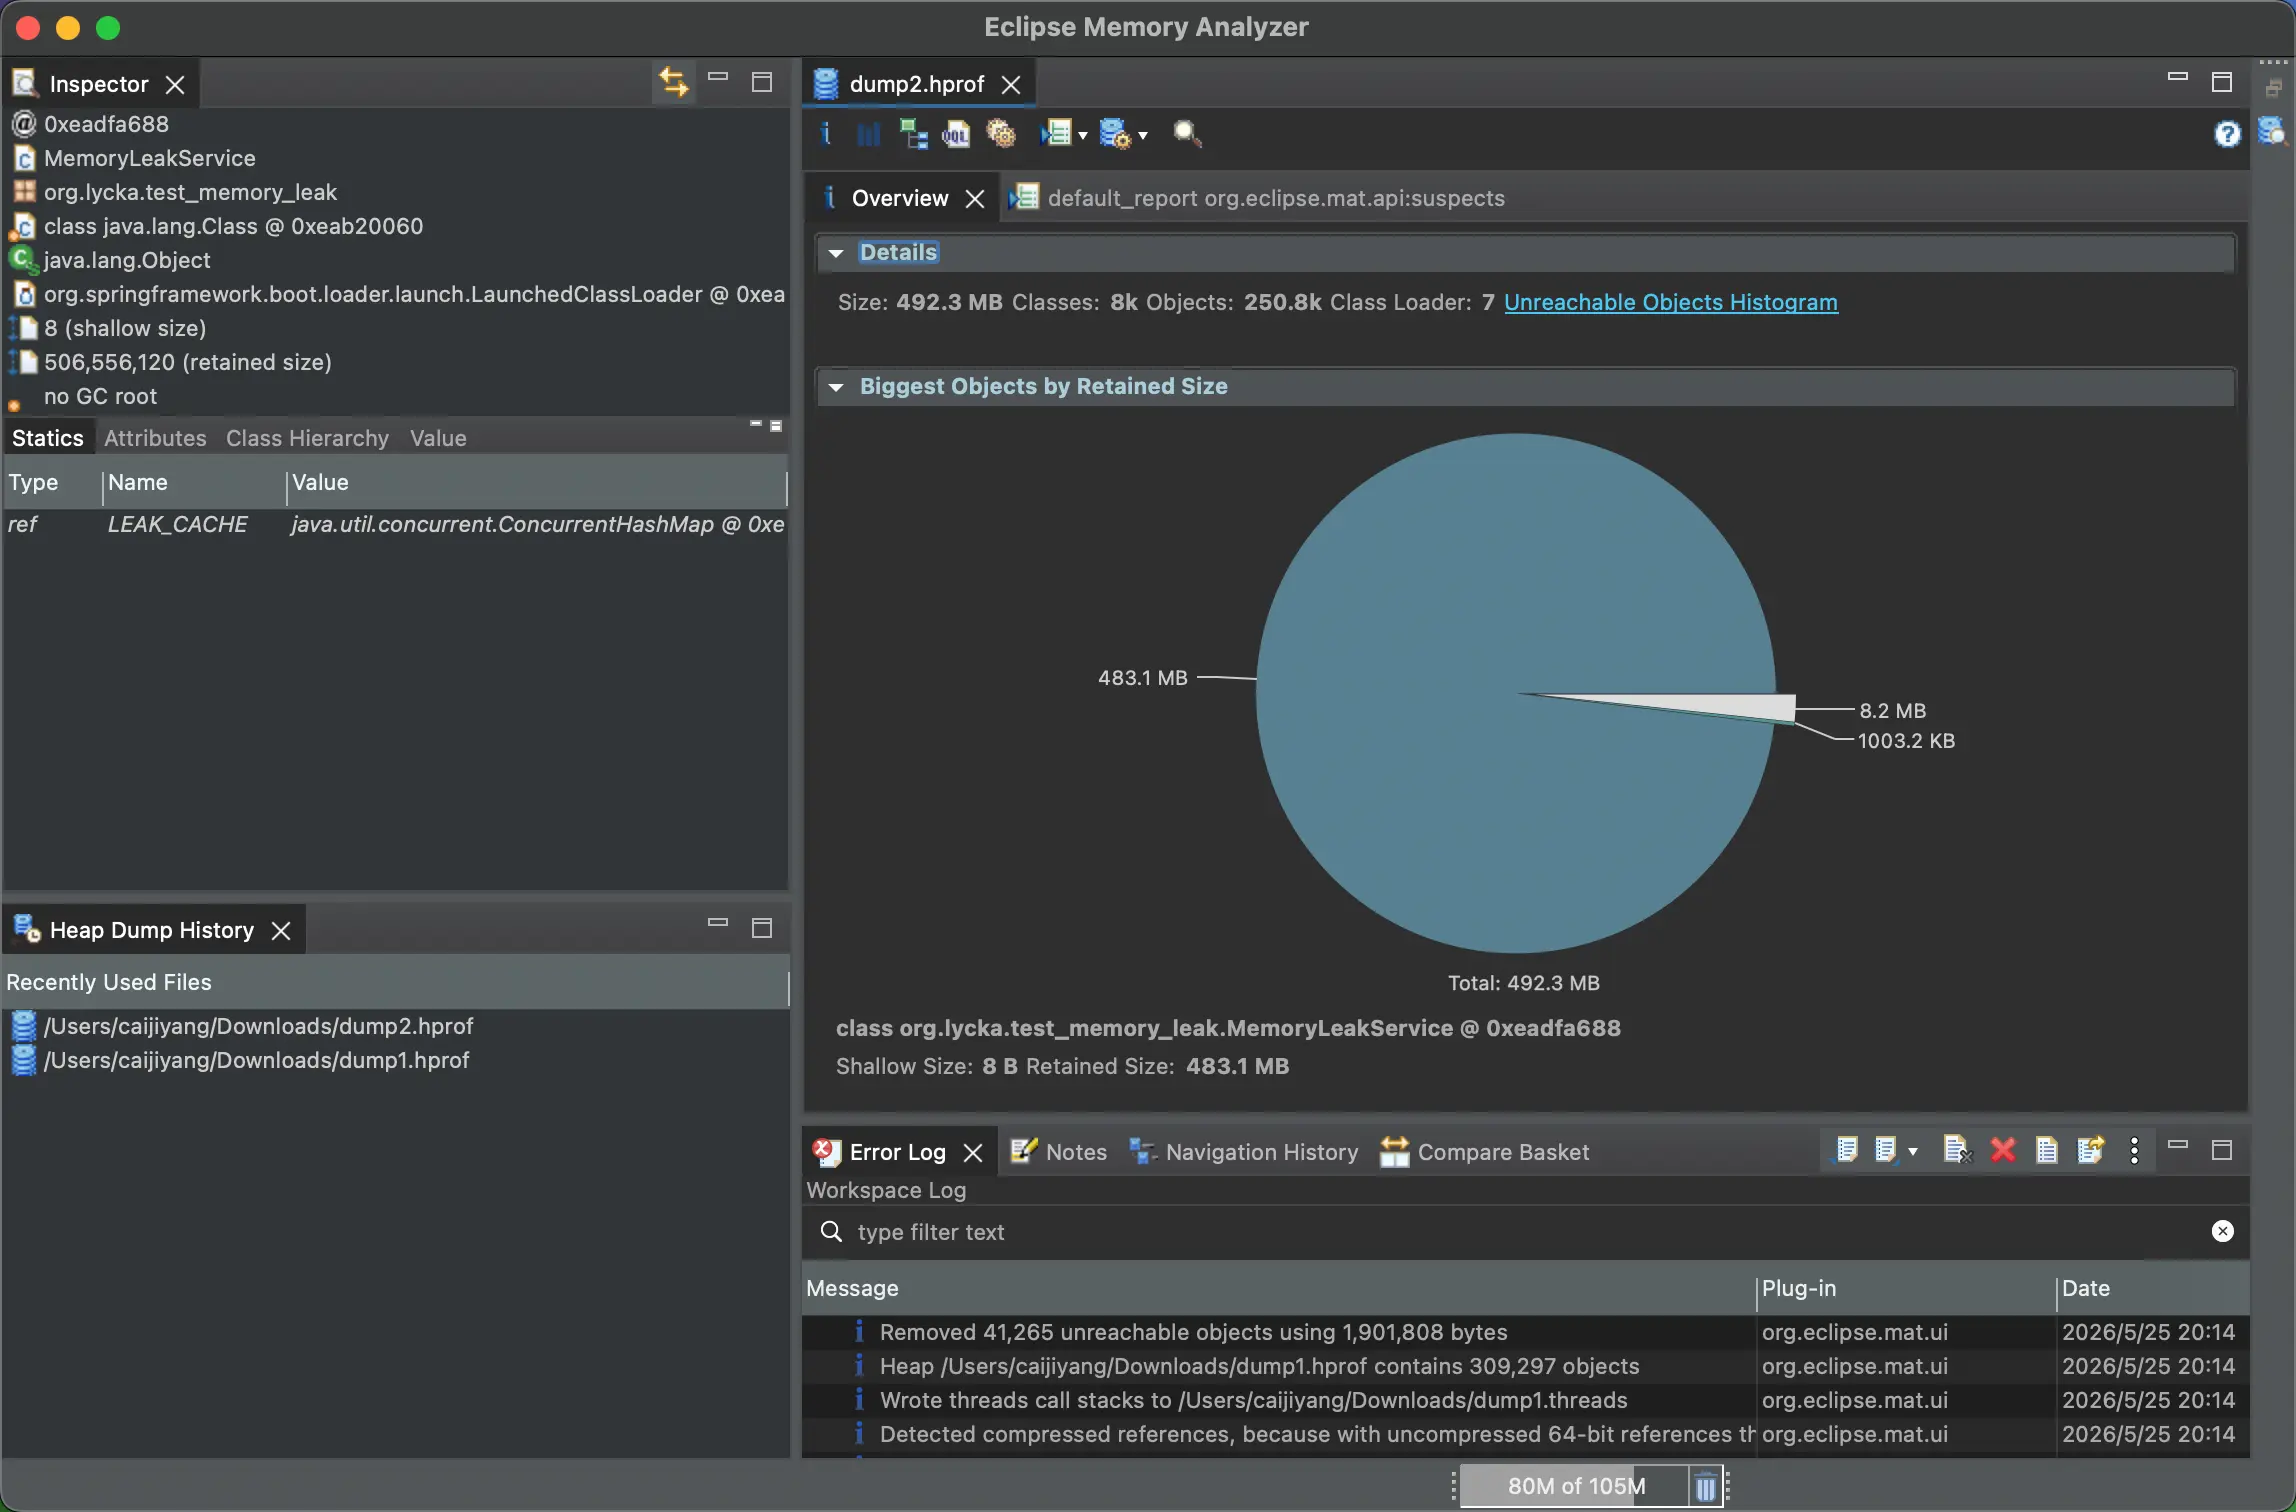Image resolution: width=2296 pixels, height=1512 pixels.
Task: Click the heap dump search icon in the right trim
Action: pyautogui.click(x=2272, y=131)
